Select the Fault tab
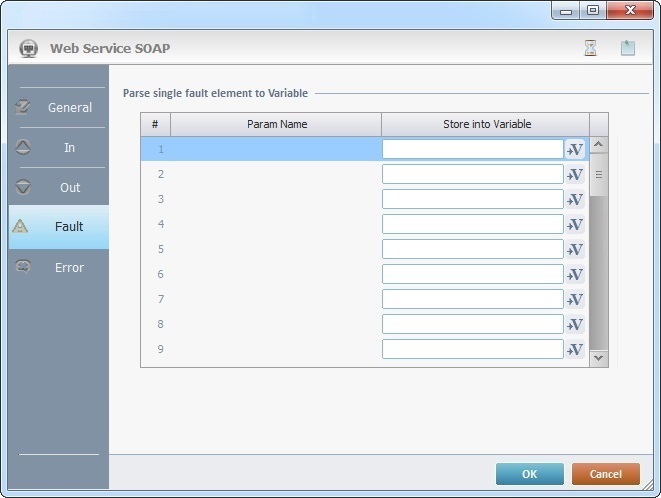The image size is (661, 498). point(59,227)
